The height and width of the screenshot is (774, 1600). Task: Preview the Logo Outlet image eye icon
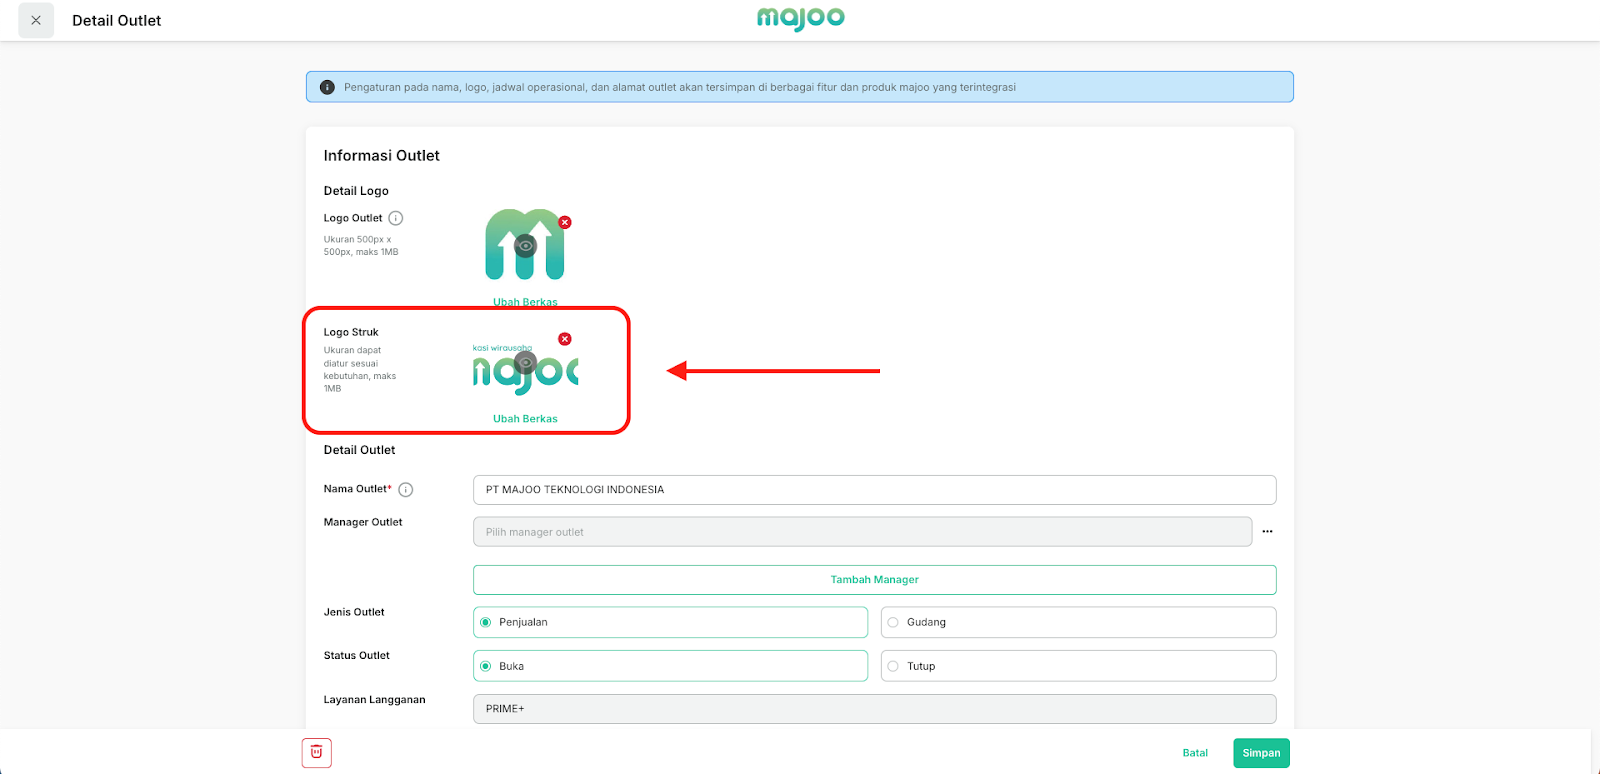tap(525, 245)
